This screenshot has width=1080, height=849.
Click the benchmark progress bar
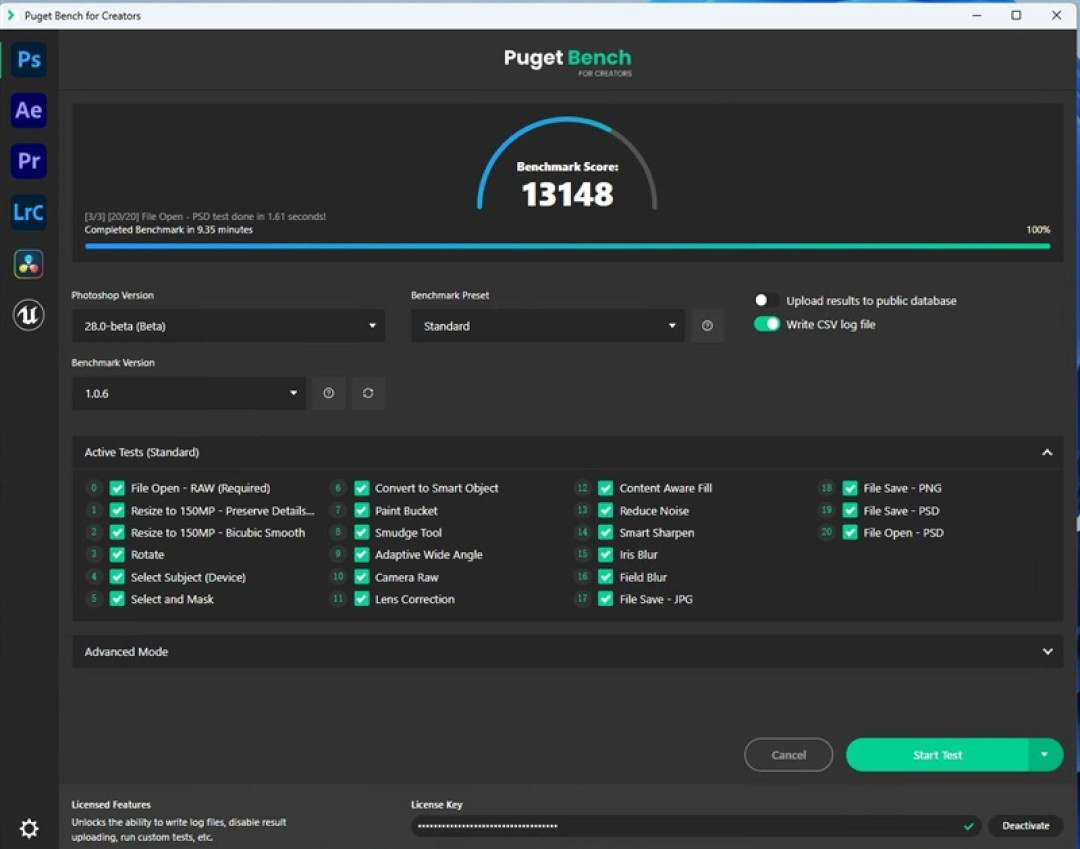pyautogui.click(x=567, y=245)
